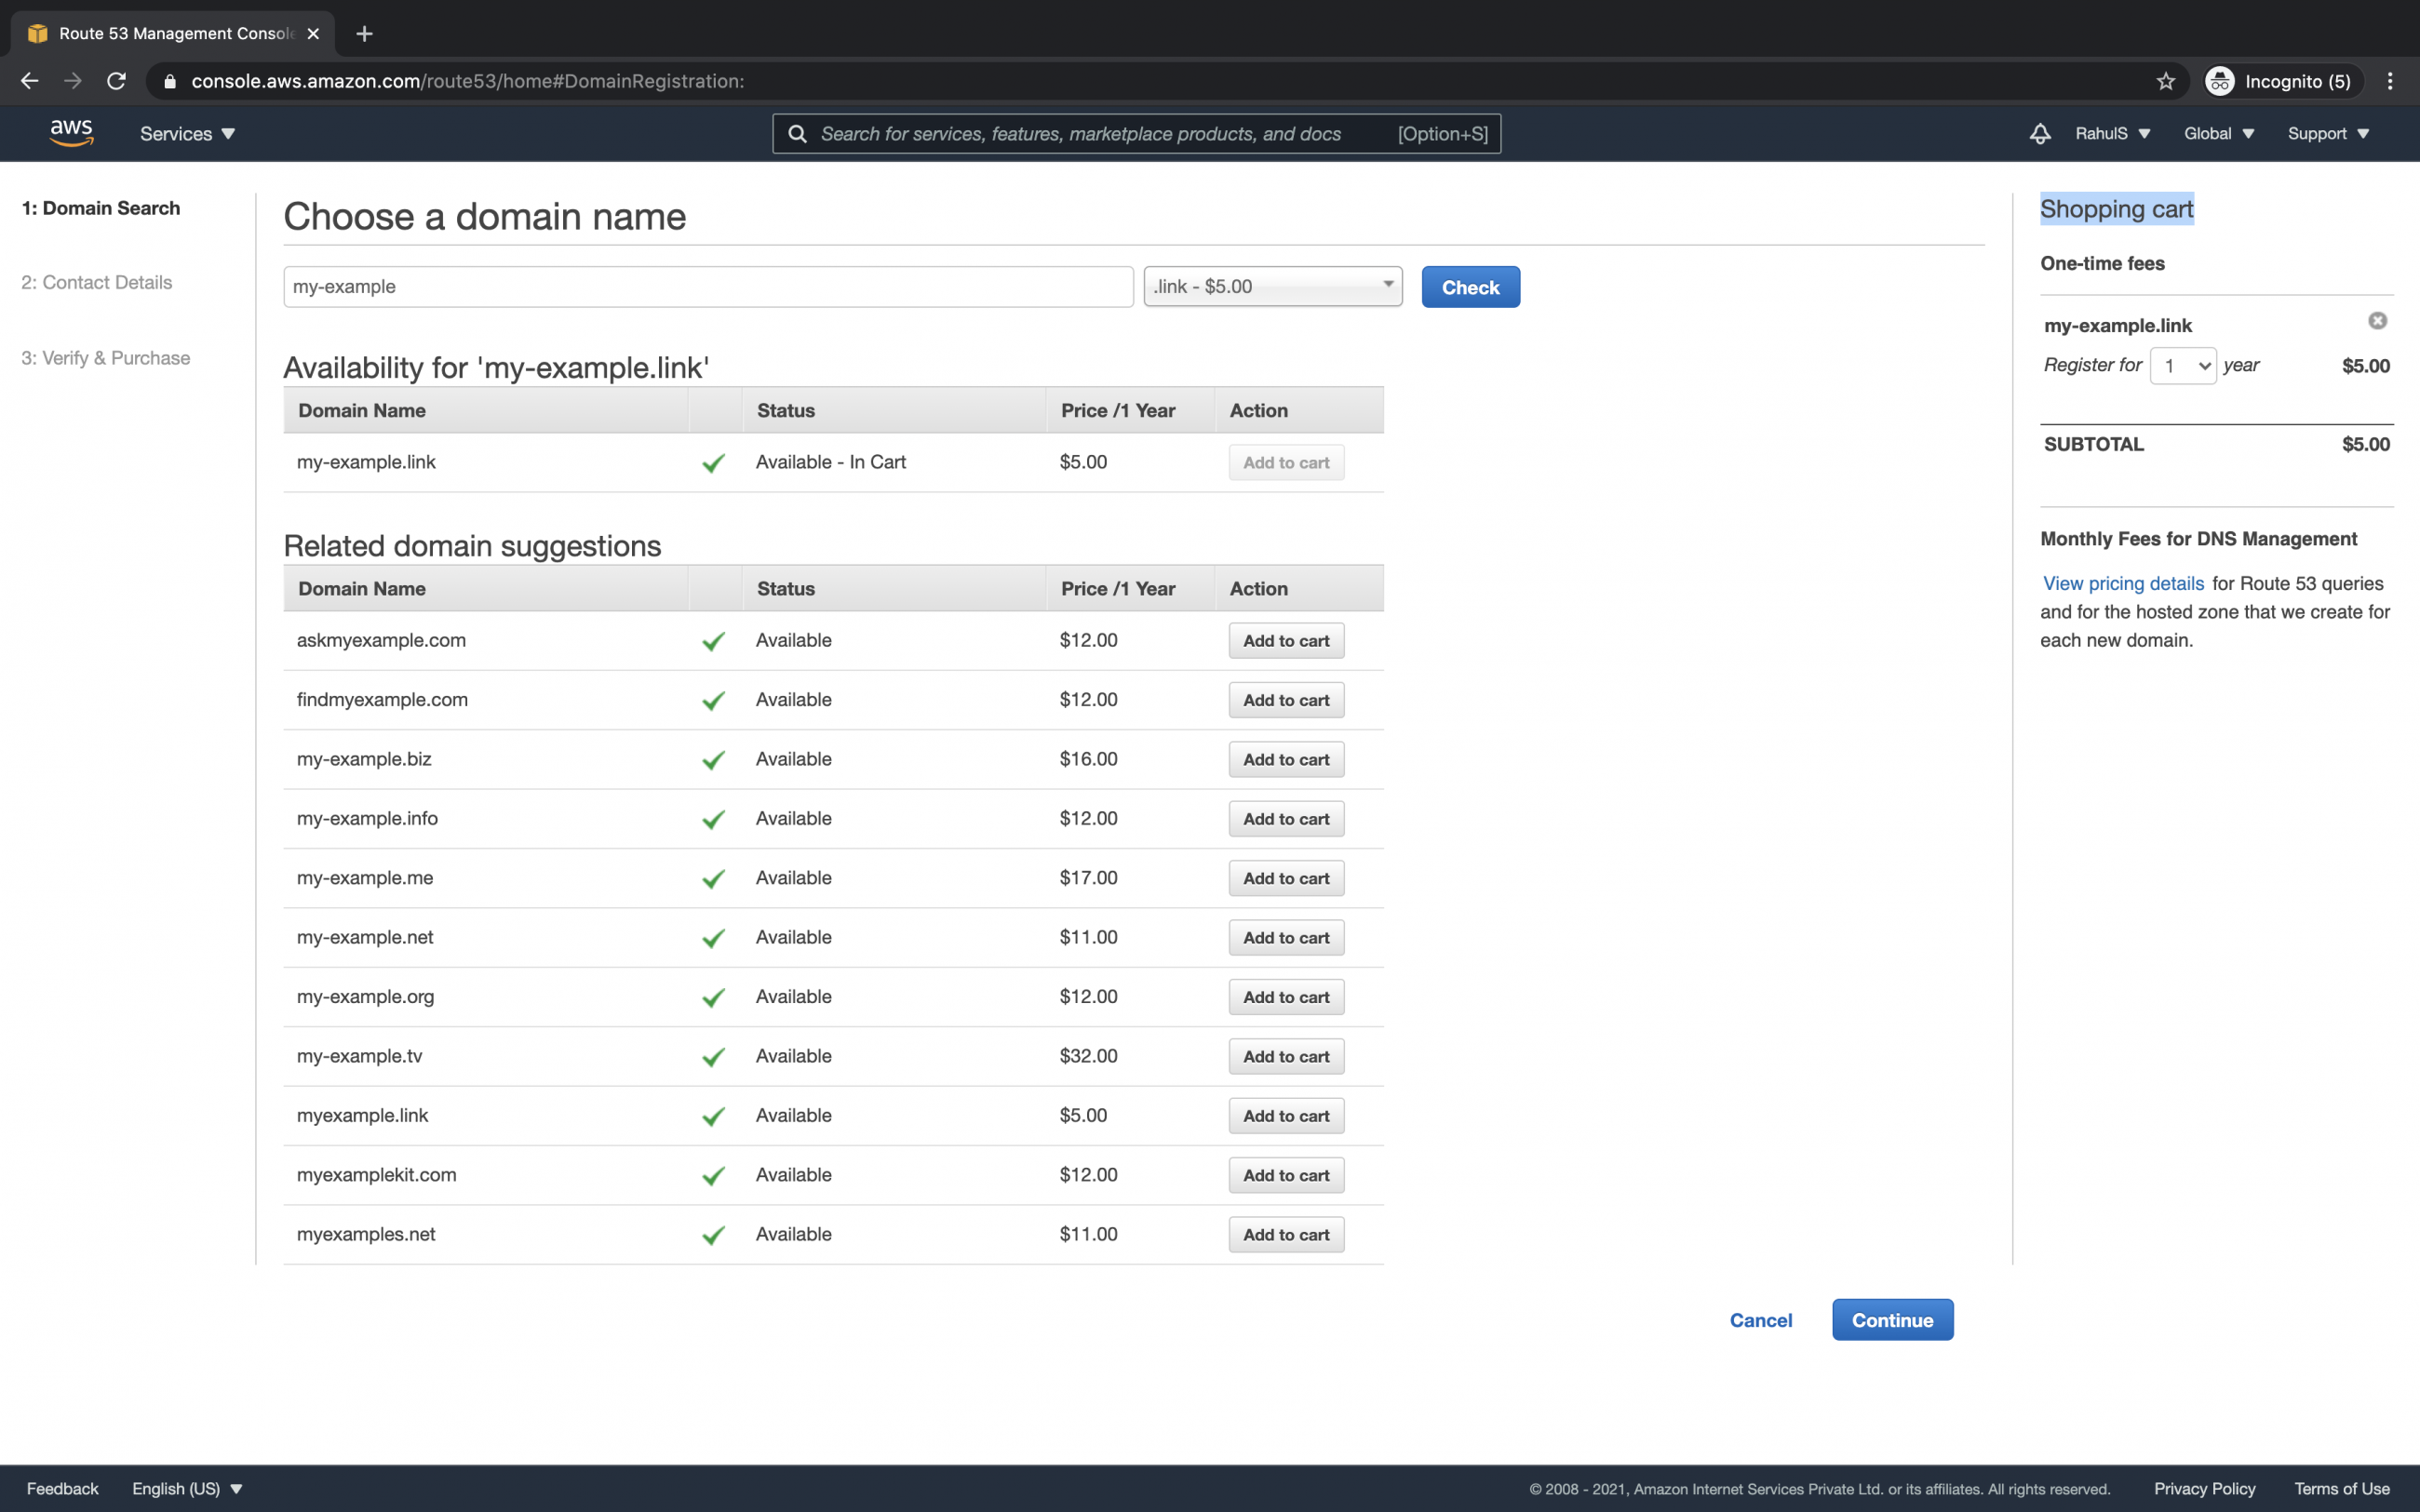Add my-example.net to cart
This screenshot has height=1512, width=2420.
click(1286, 937)
